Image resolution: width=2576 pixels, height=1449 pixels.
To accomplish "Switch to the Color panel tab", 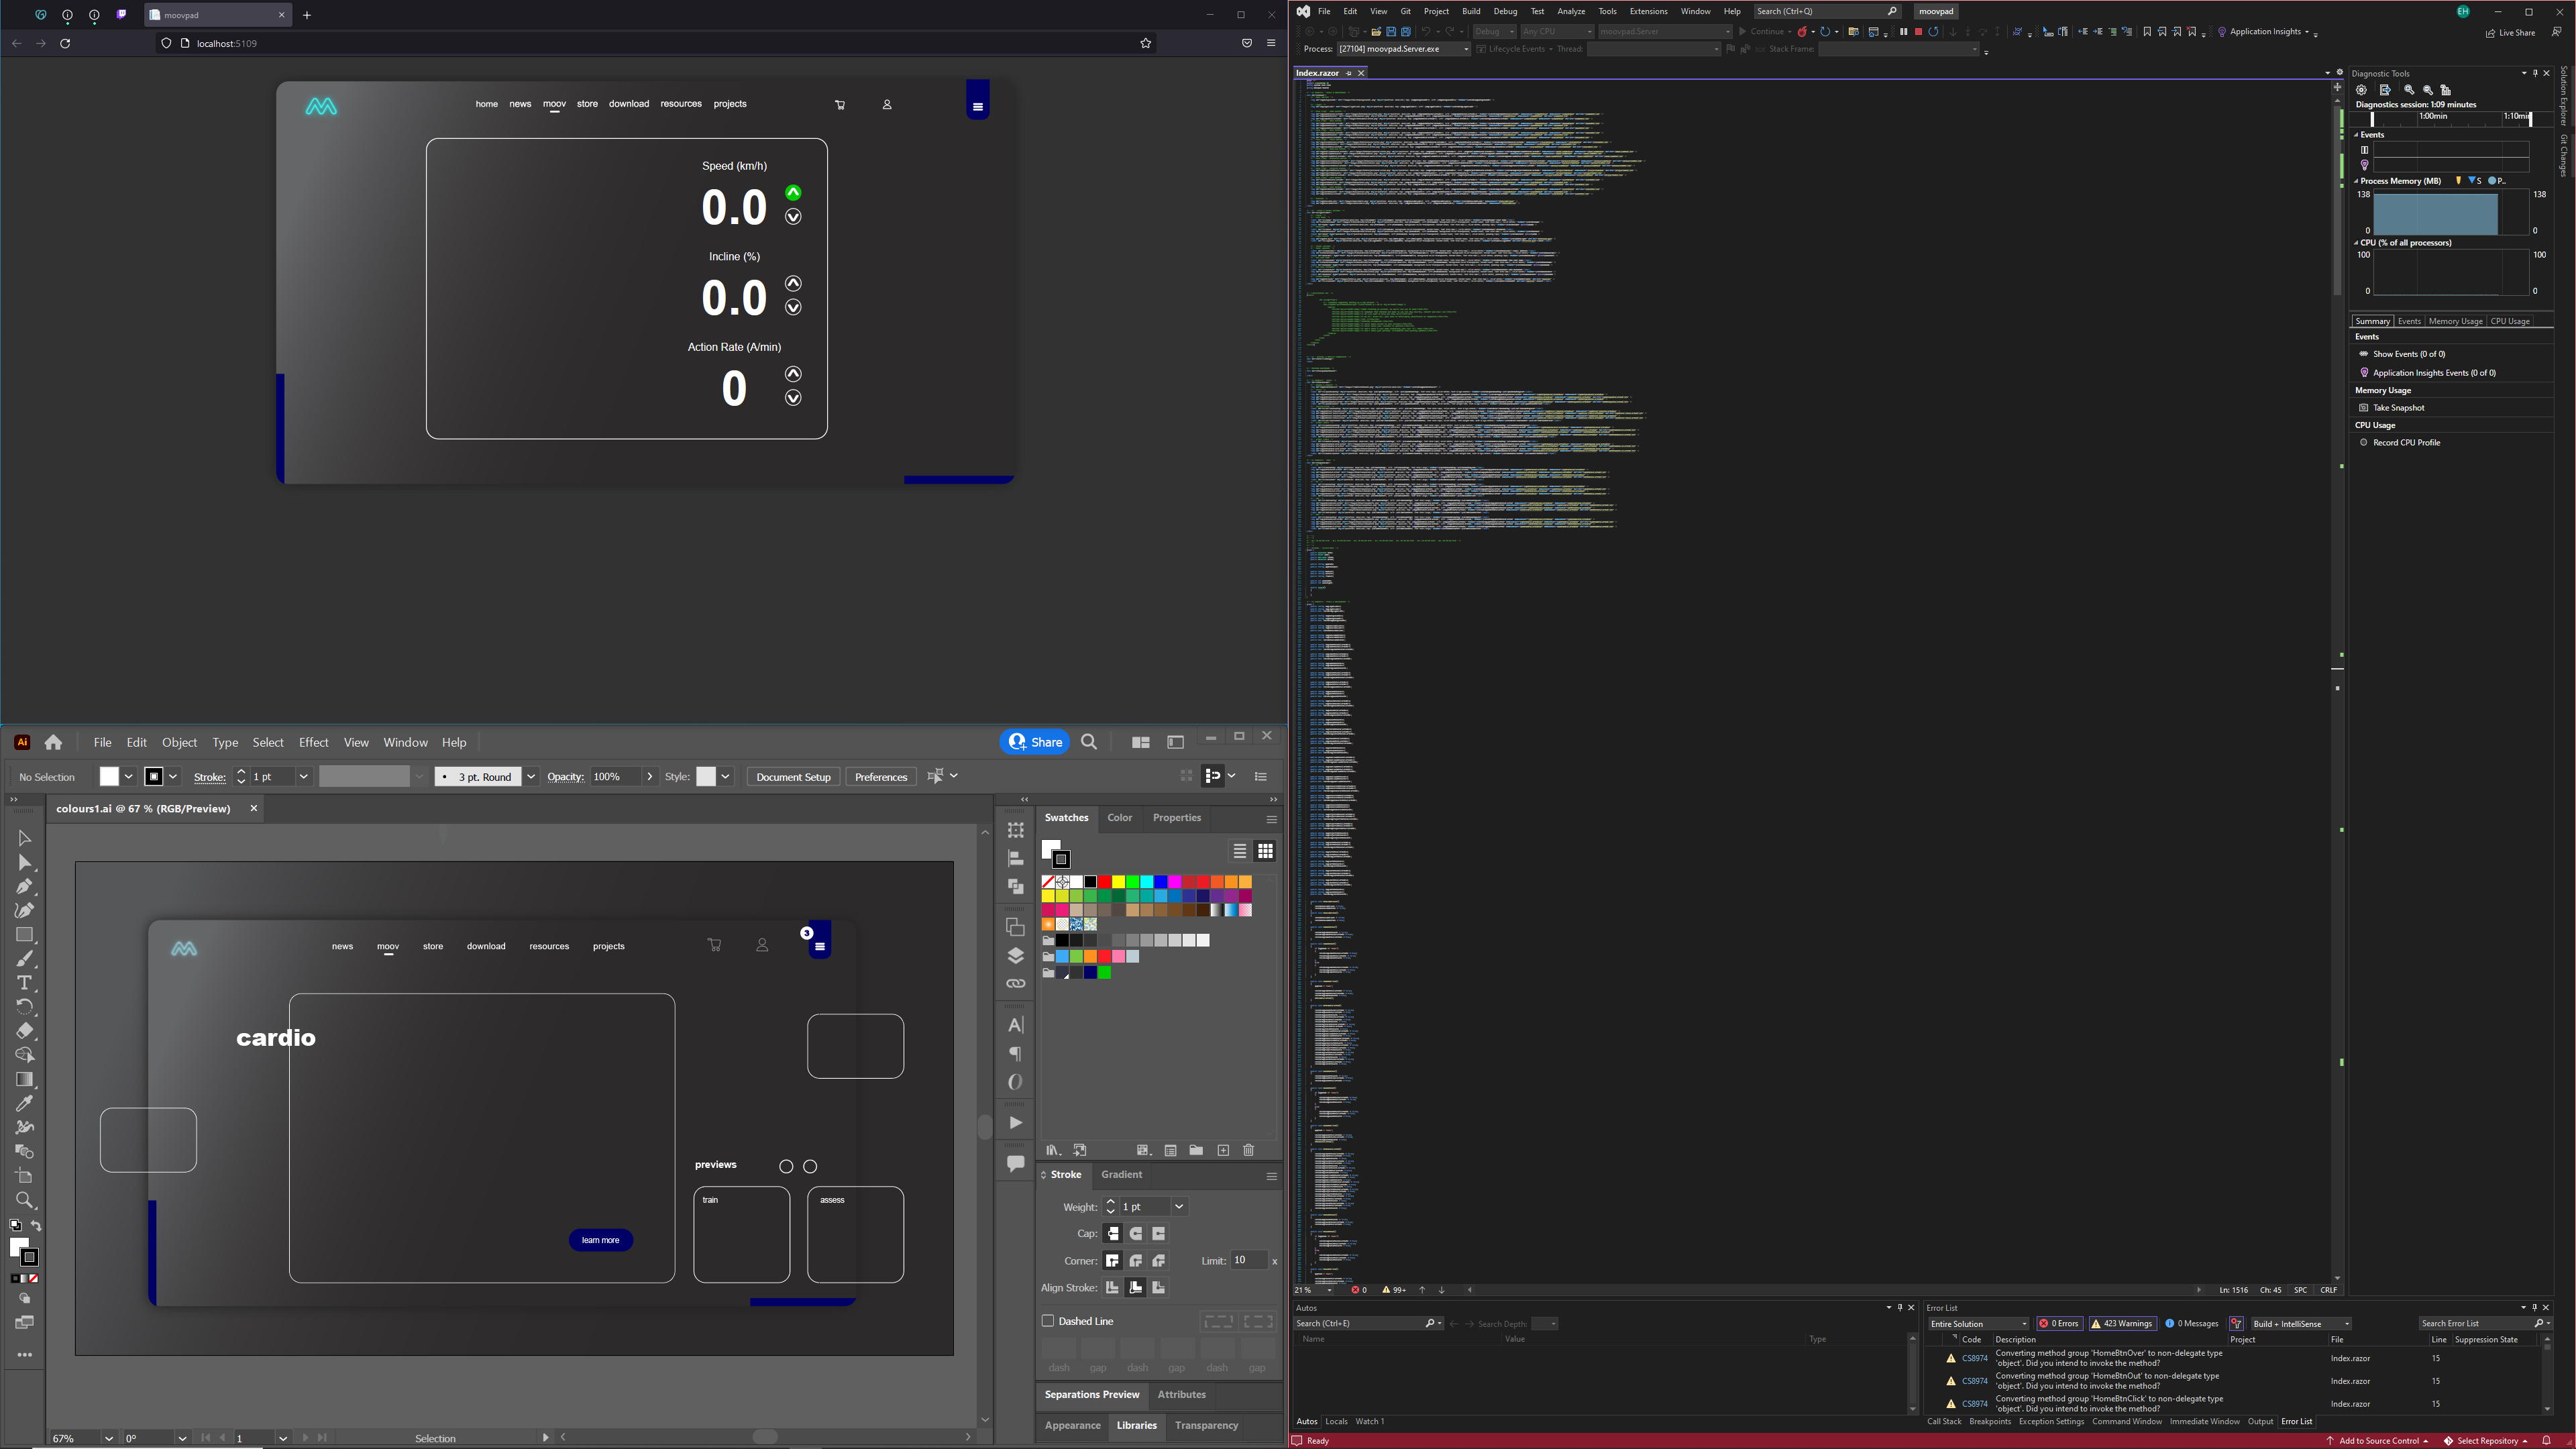I will point(1119,817).
